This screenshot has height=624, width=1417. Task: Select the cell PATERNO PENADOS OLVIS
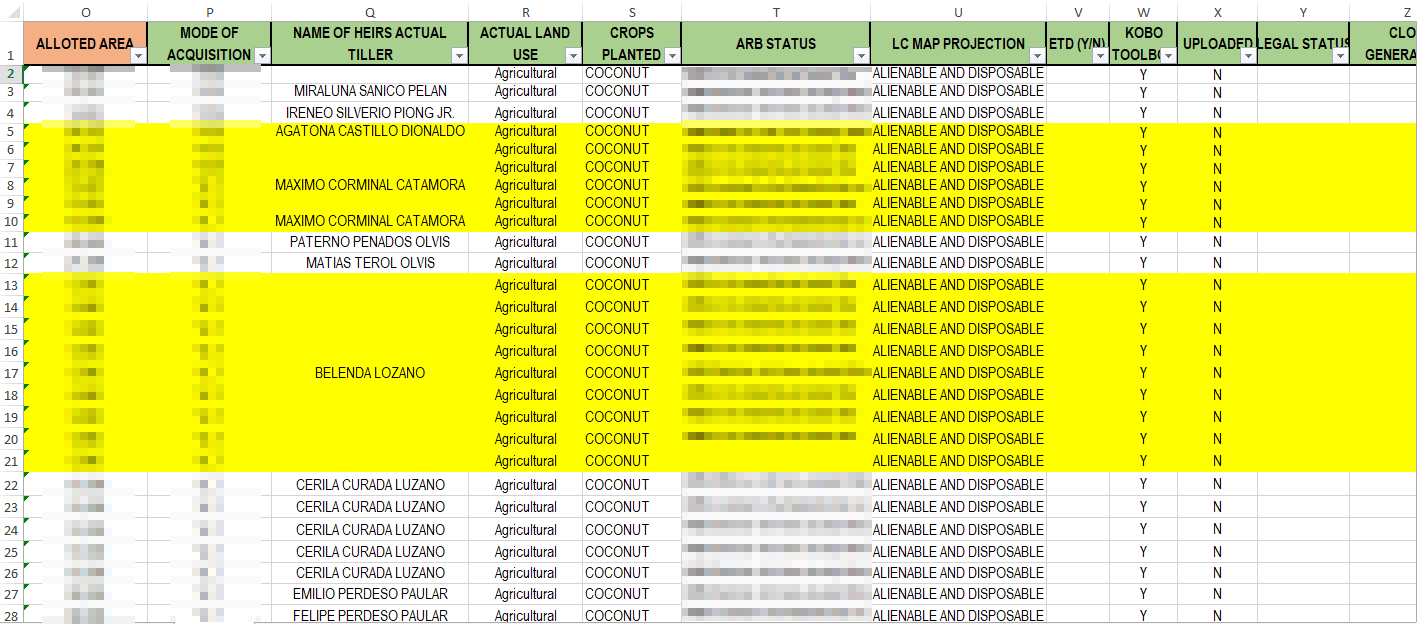[370, 242]
